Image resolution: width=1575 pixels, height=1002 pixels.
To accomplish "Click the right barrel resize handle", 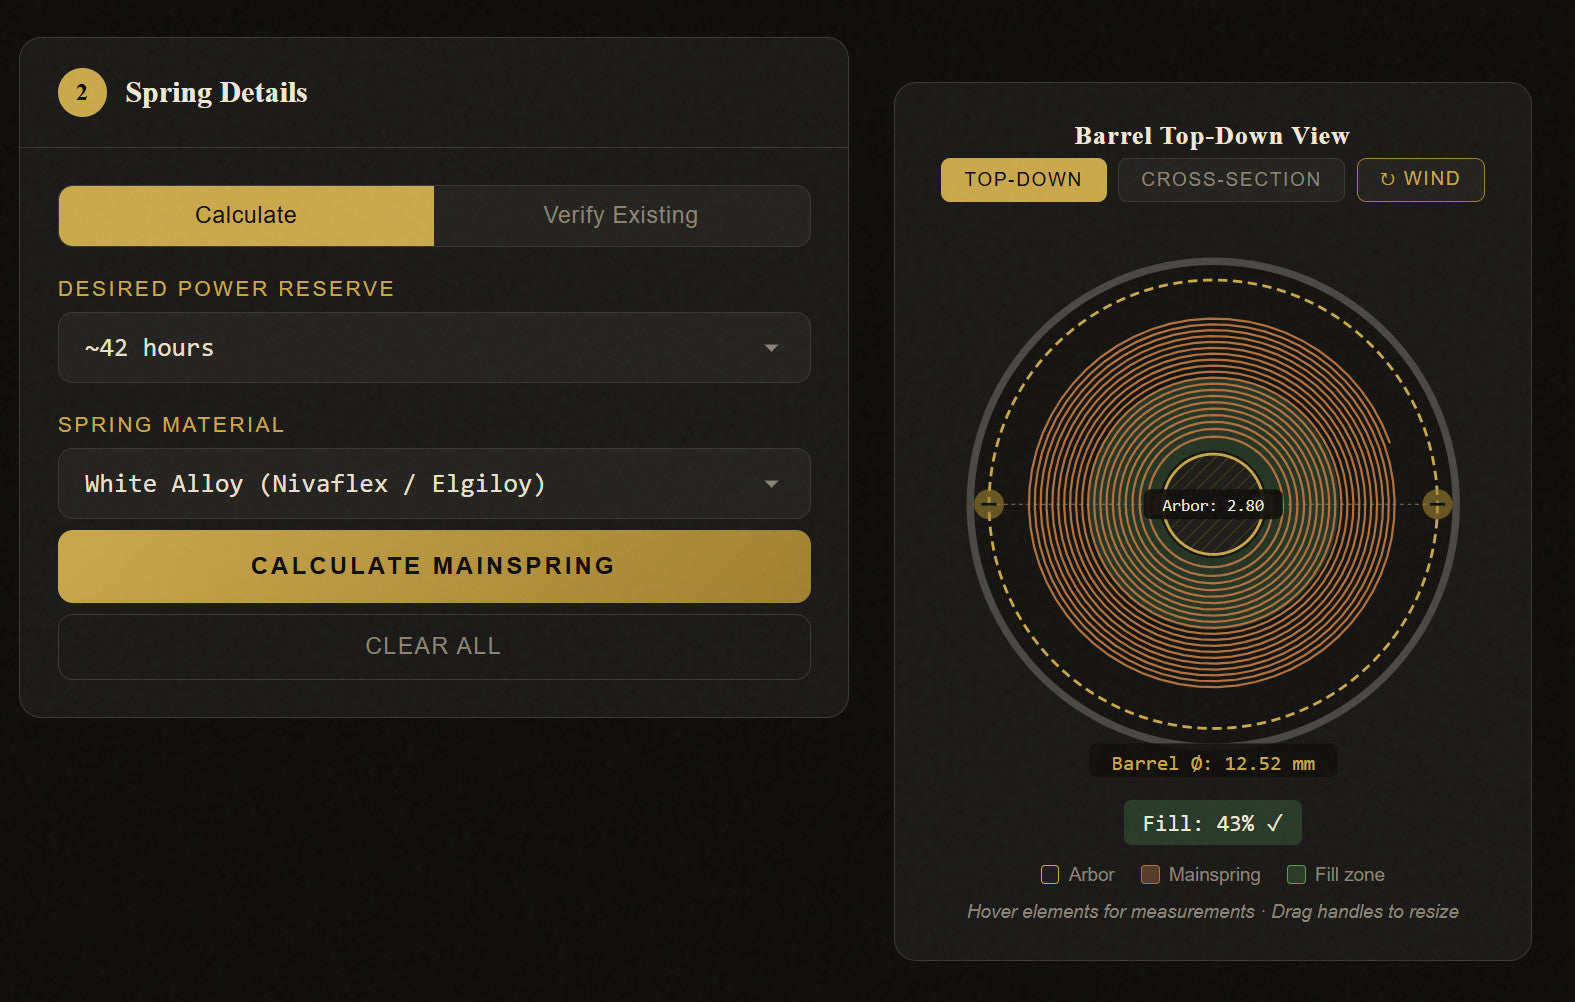I will [x=1437, y=504].
